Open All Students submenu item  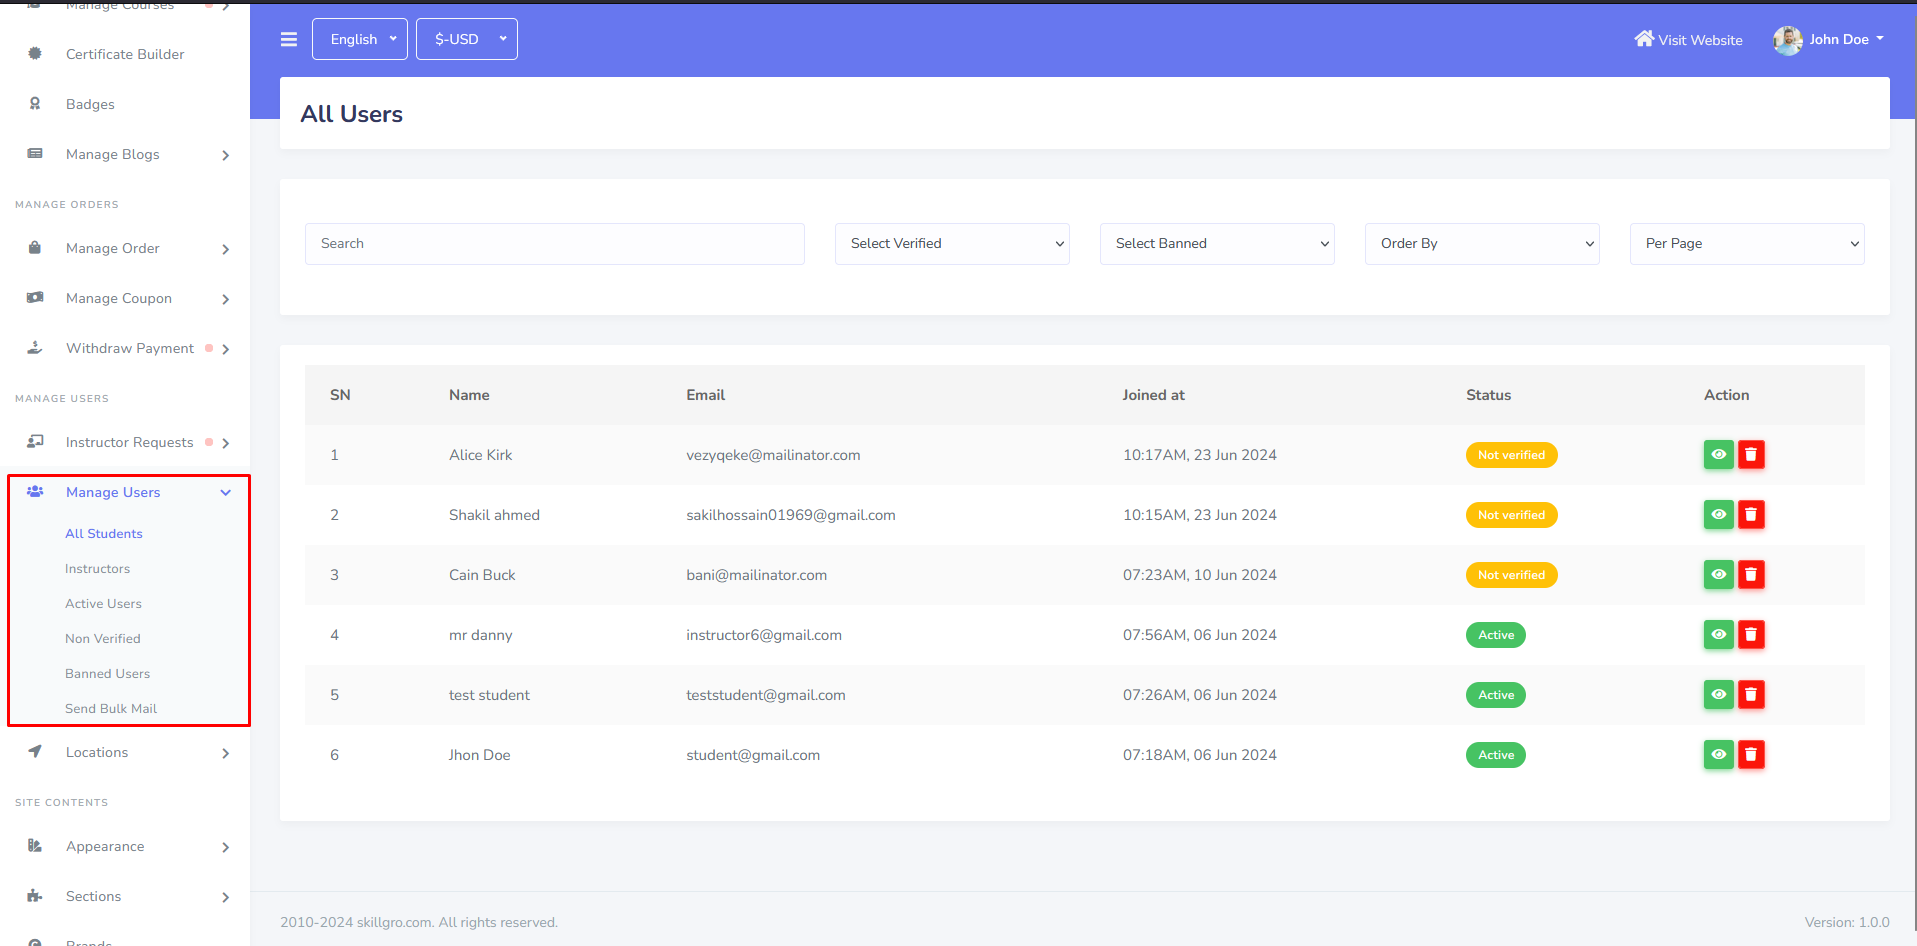(x=104, y=534)
